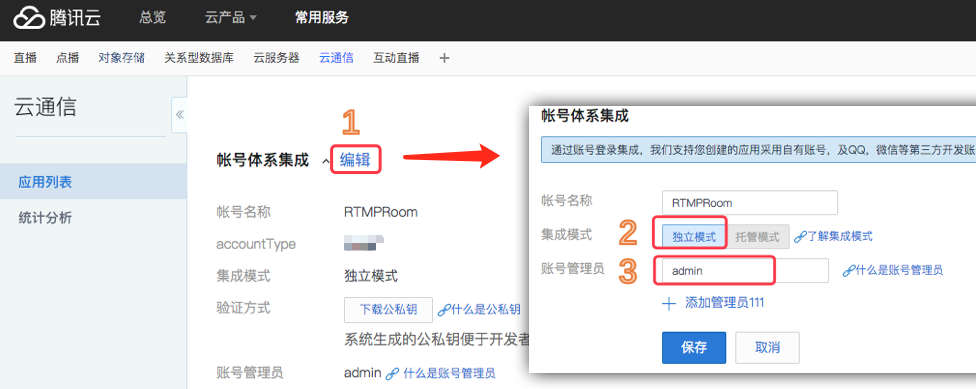976x389 pixels.
Task: Select 独立模式 integration mode
Action: coord(693,237)
